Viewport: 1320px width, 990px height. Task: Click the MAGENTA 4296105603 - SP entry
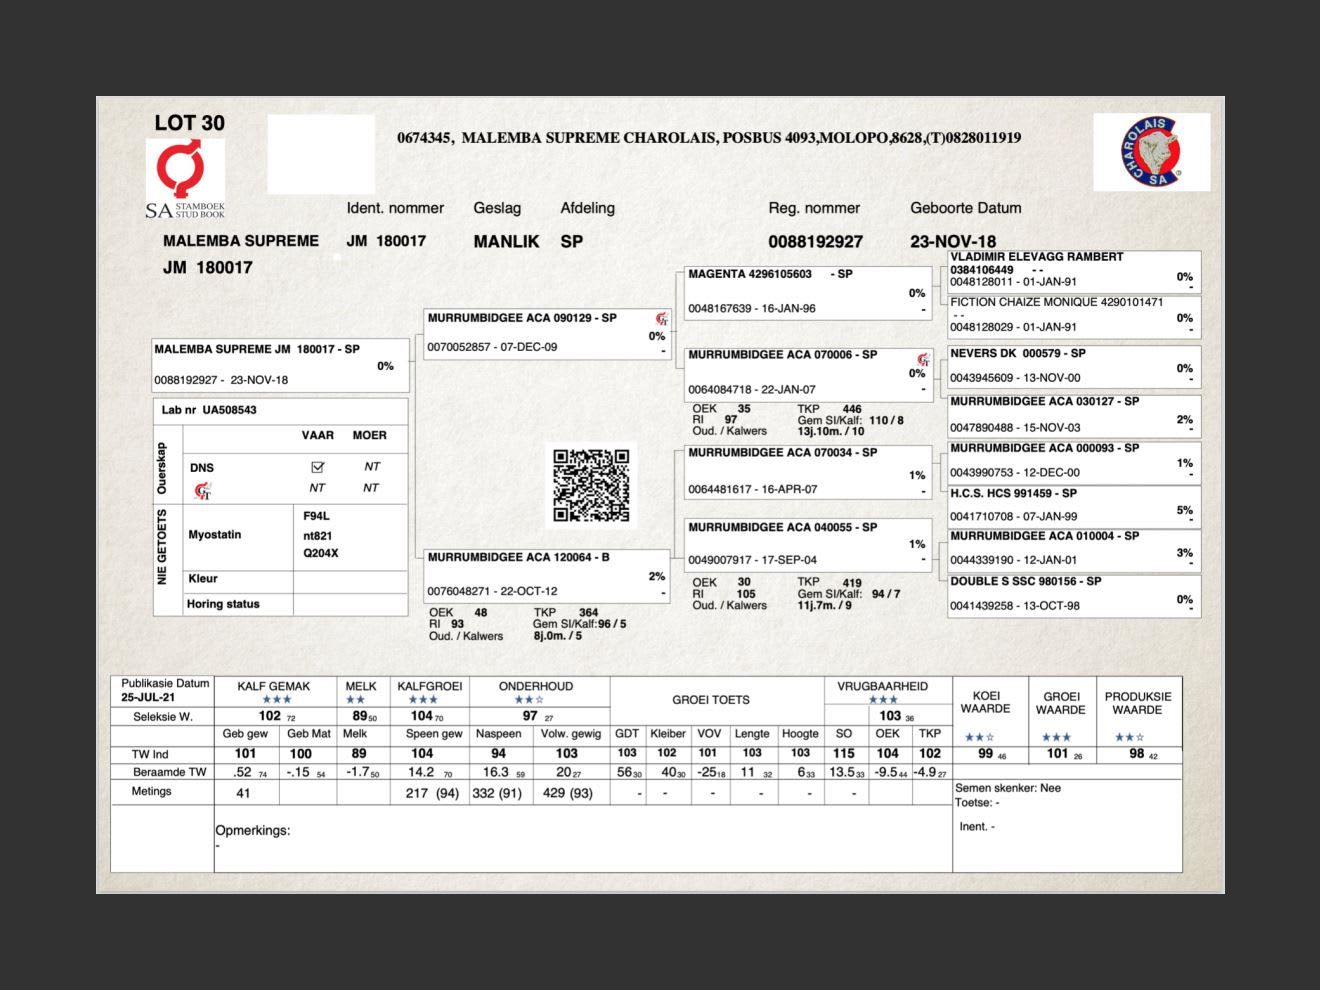point(808,292)
